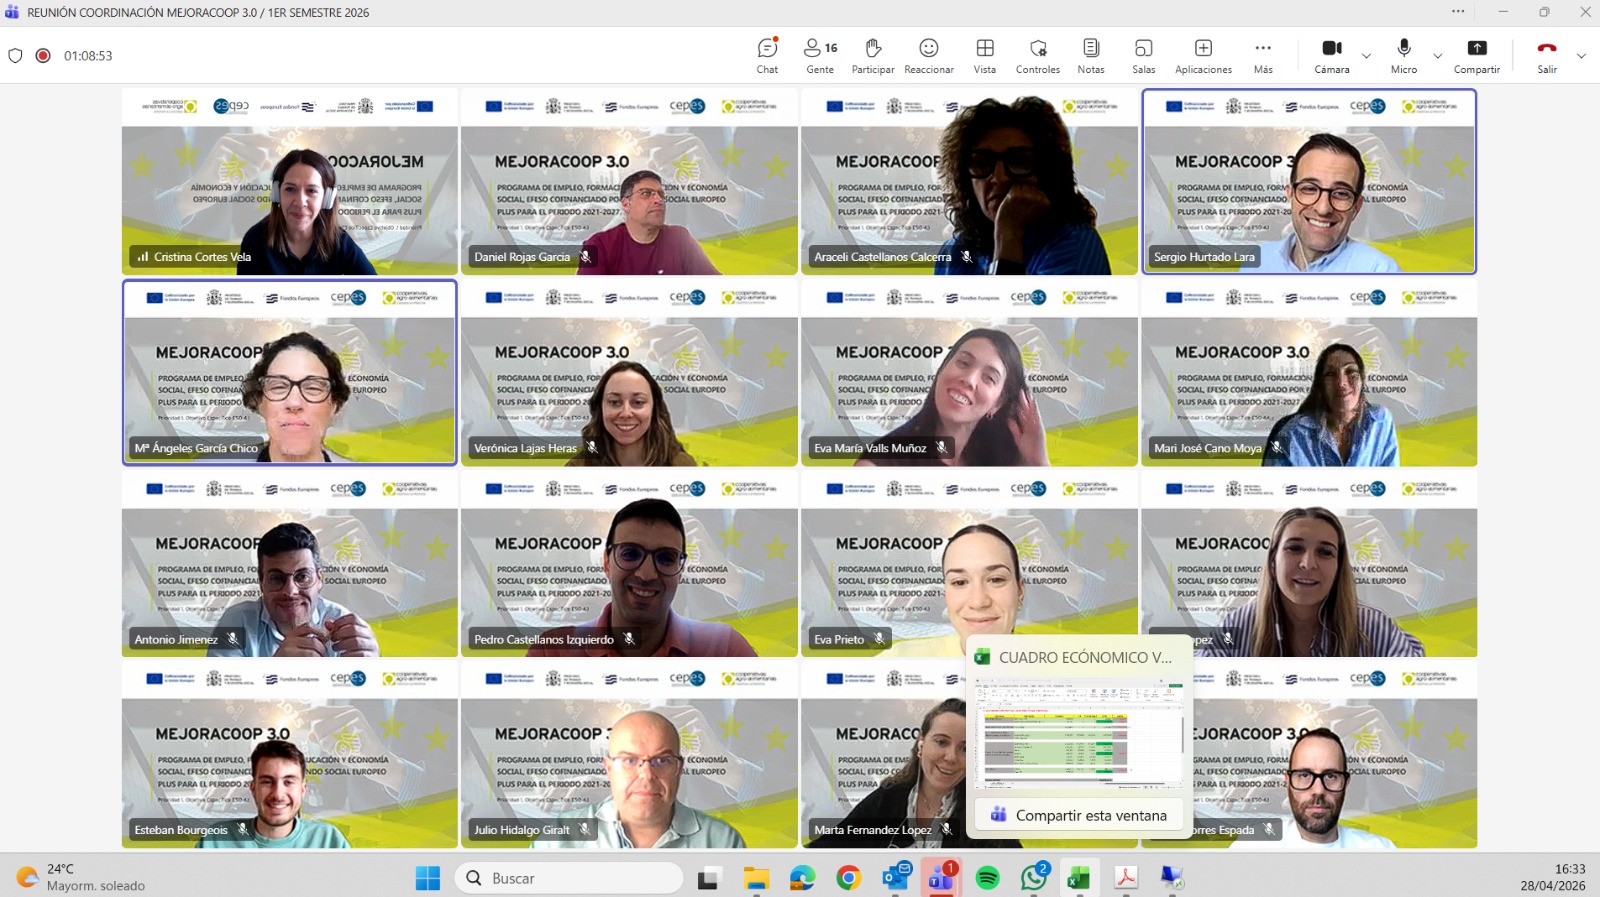Open the Reaccionar emoji menu
The height and width of the screenshot is (897, 1600).
click(x=928, y=55)
